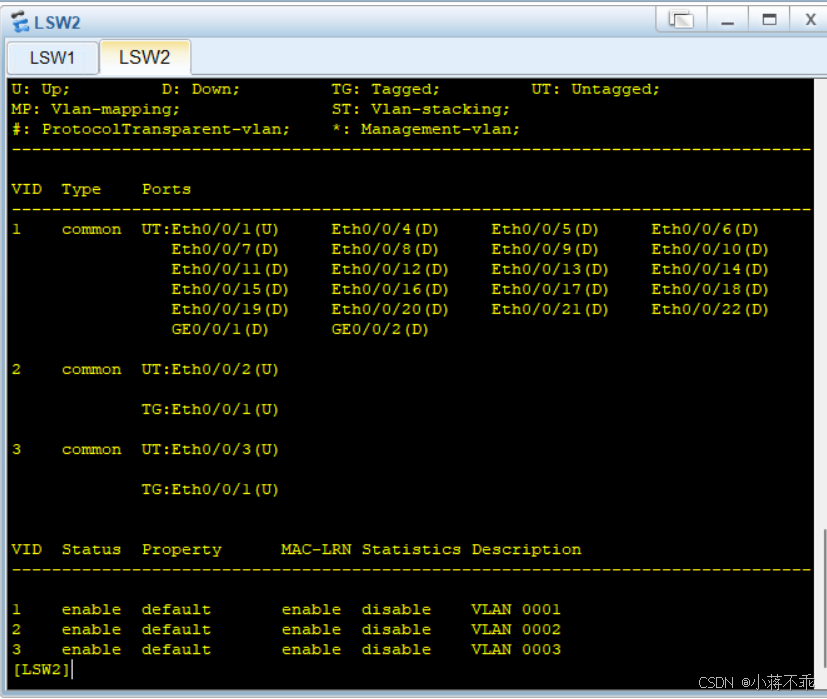Click the 'TG: Tagged;' legend text
Viewport: 827px width, 699px height.
click(x=386, y=89)
